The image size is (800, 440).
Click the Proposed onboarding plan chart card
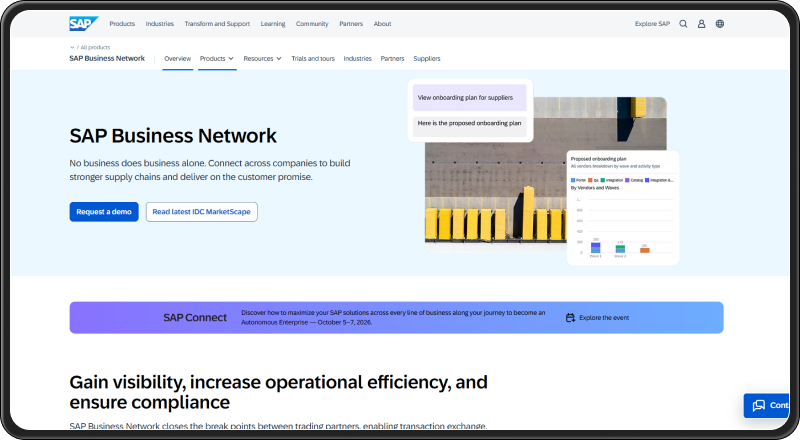(x=623, y=208)
